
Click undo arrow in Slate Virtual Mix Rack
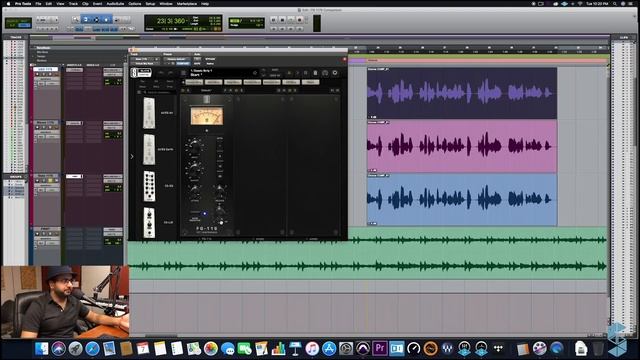click(x=161, y=73)
